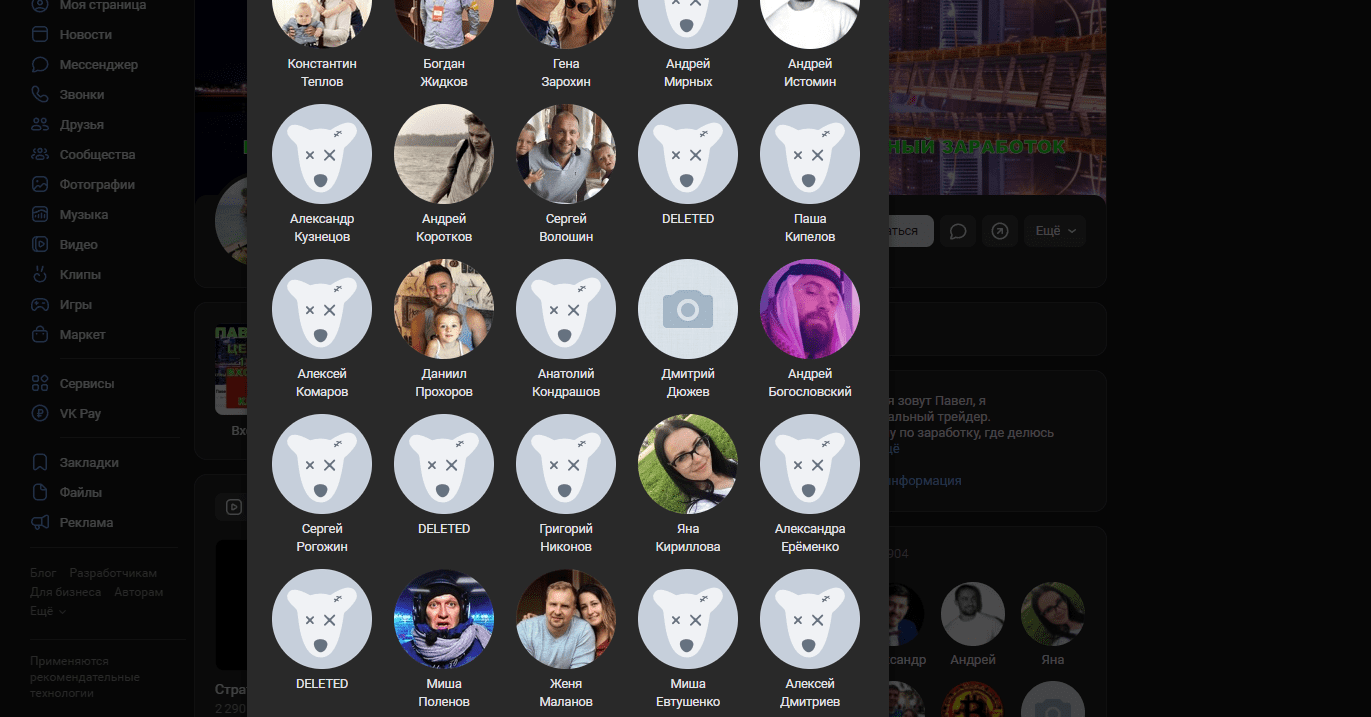Click Александр Кузнецов's deleted-dog avatar

[x=322, y=154]
